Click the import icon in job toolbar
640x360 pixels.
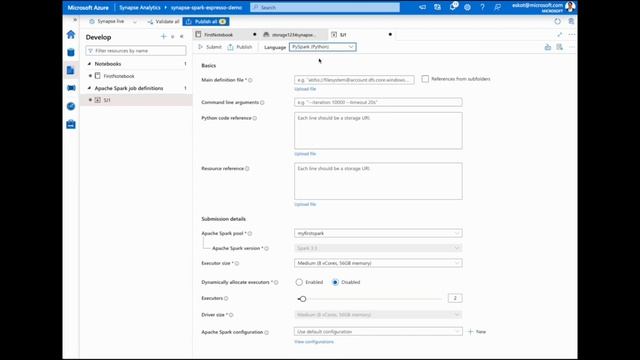point(548,47)
